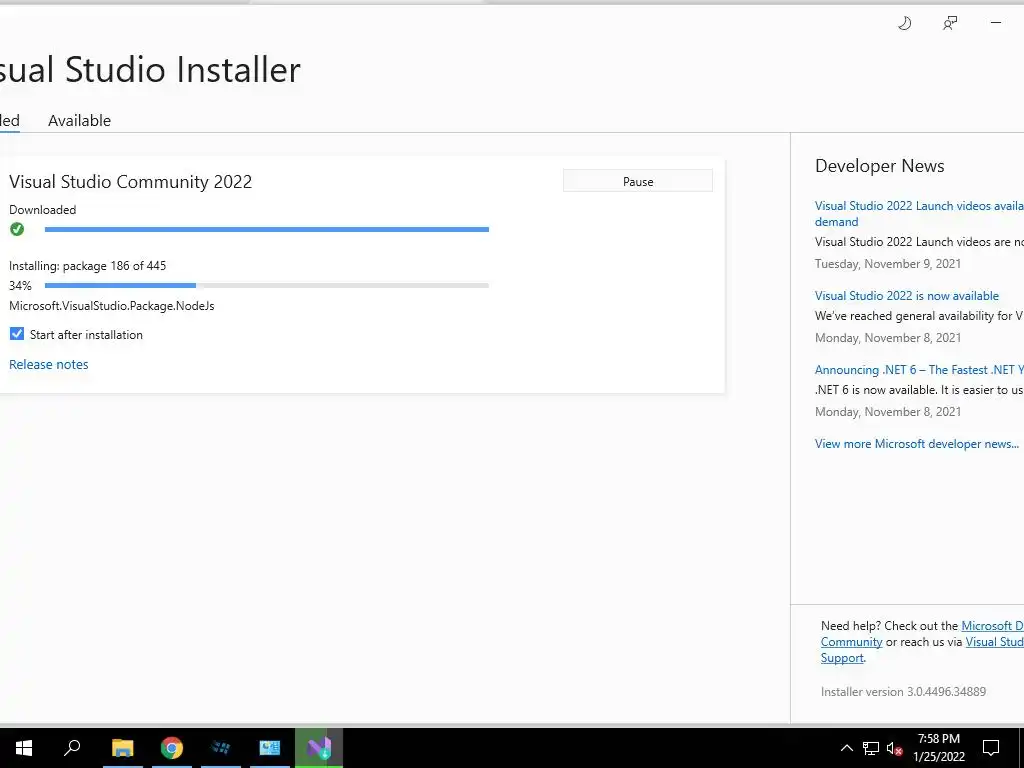The height and width of the screenshot is (768, 1024).
Task: Click the green download-complete checkmark icon
Action: [x=17, y=229]
